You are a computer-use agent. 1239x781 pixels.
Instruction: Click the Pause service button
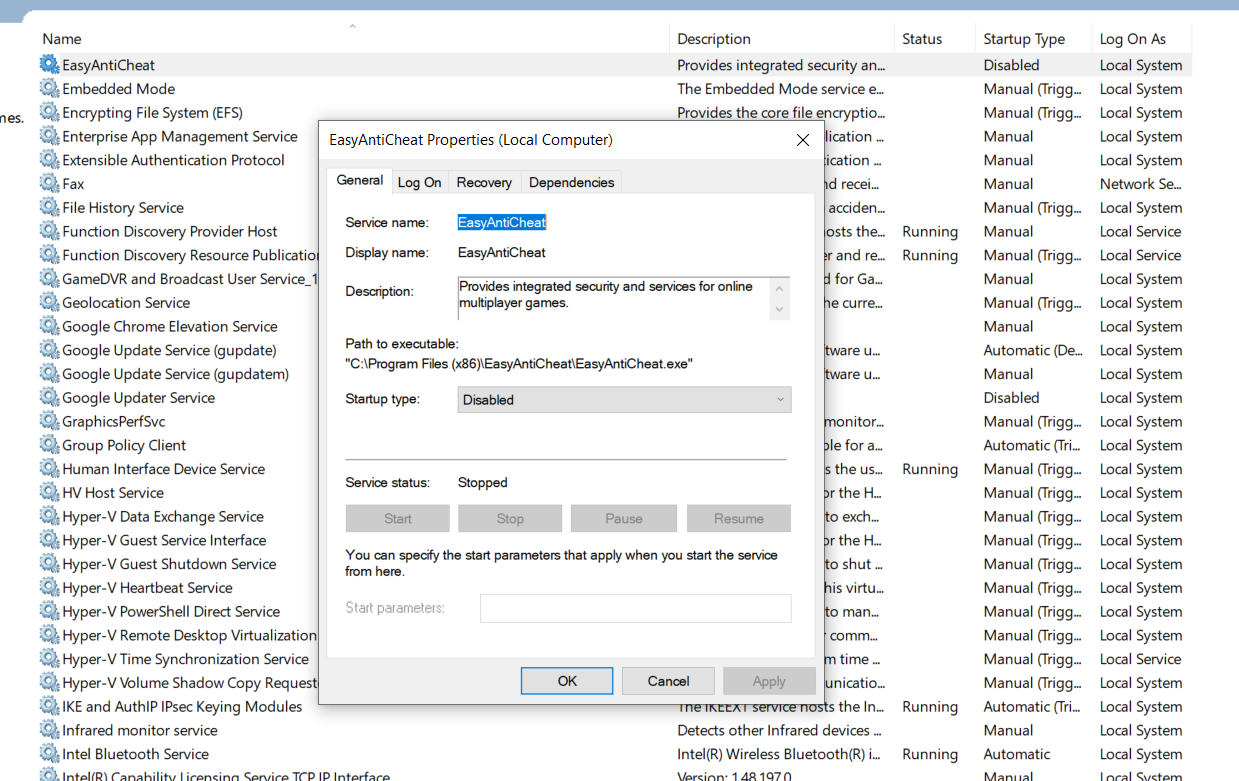pos(623,518)
